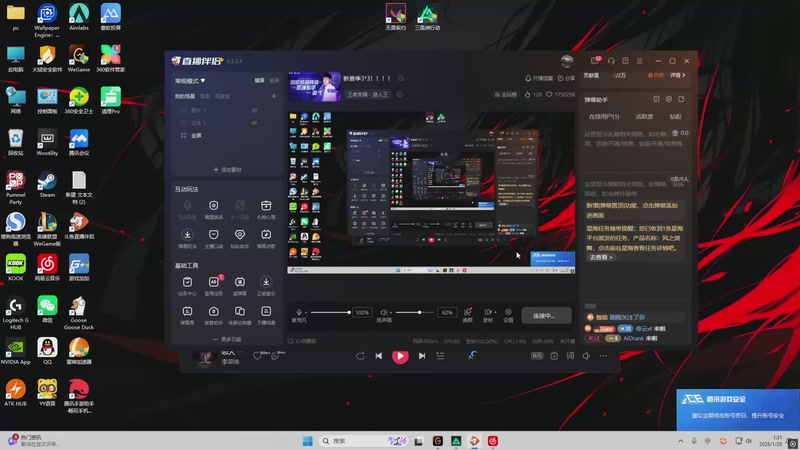Skip to next track in music player
Viewport: 800px width, 450px height.
[x=422, y=356]
